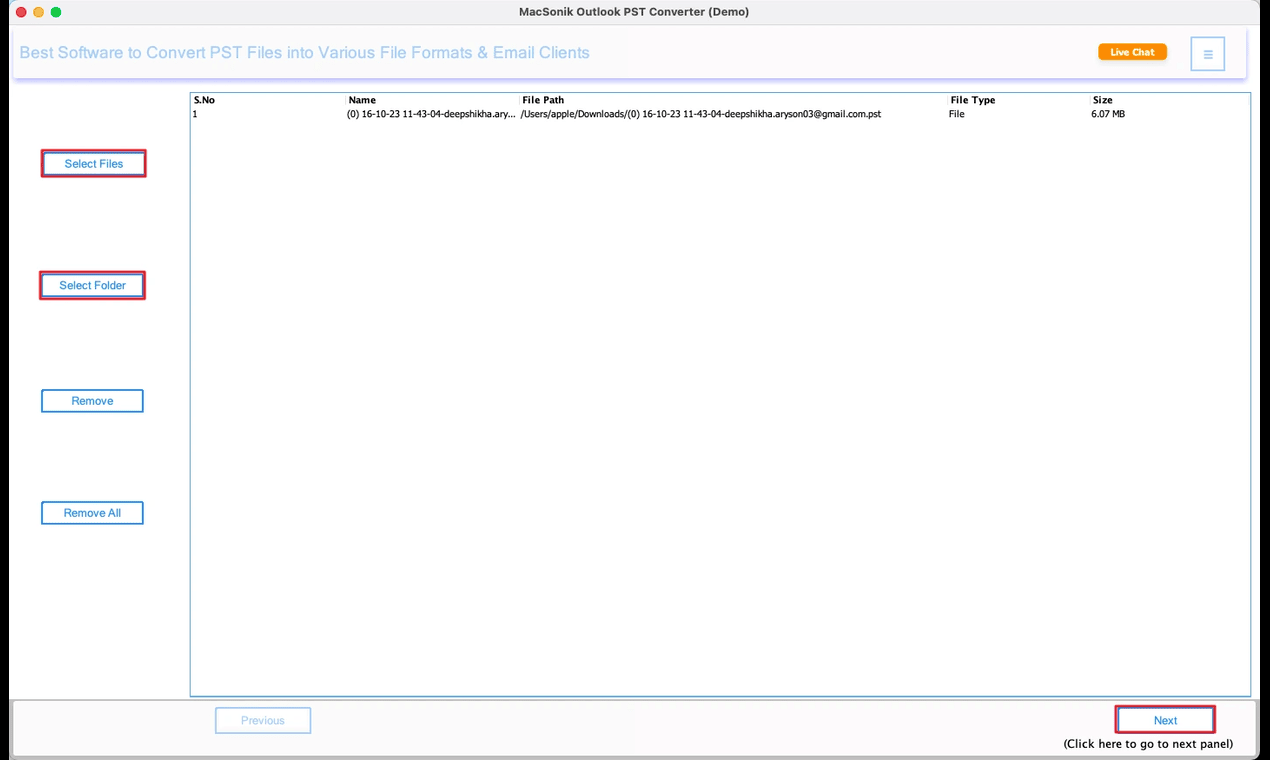Screen dimensions: 1270x760
Task: Click the MacSonik header tagline banner
Action: (x=304, y=52)
